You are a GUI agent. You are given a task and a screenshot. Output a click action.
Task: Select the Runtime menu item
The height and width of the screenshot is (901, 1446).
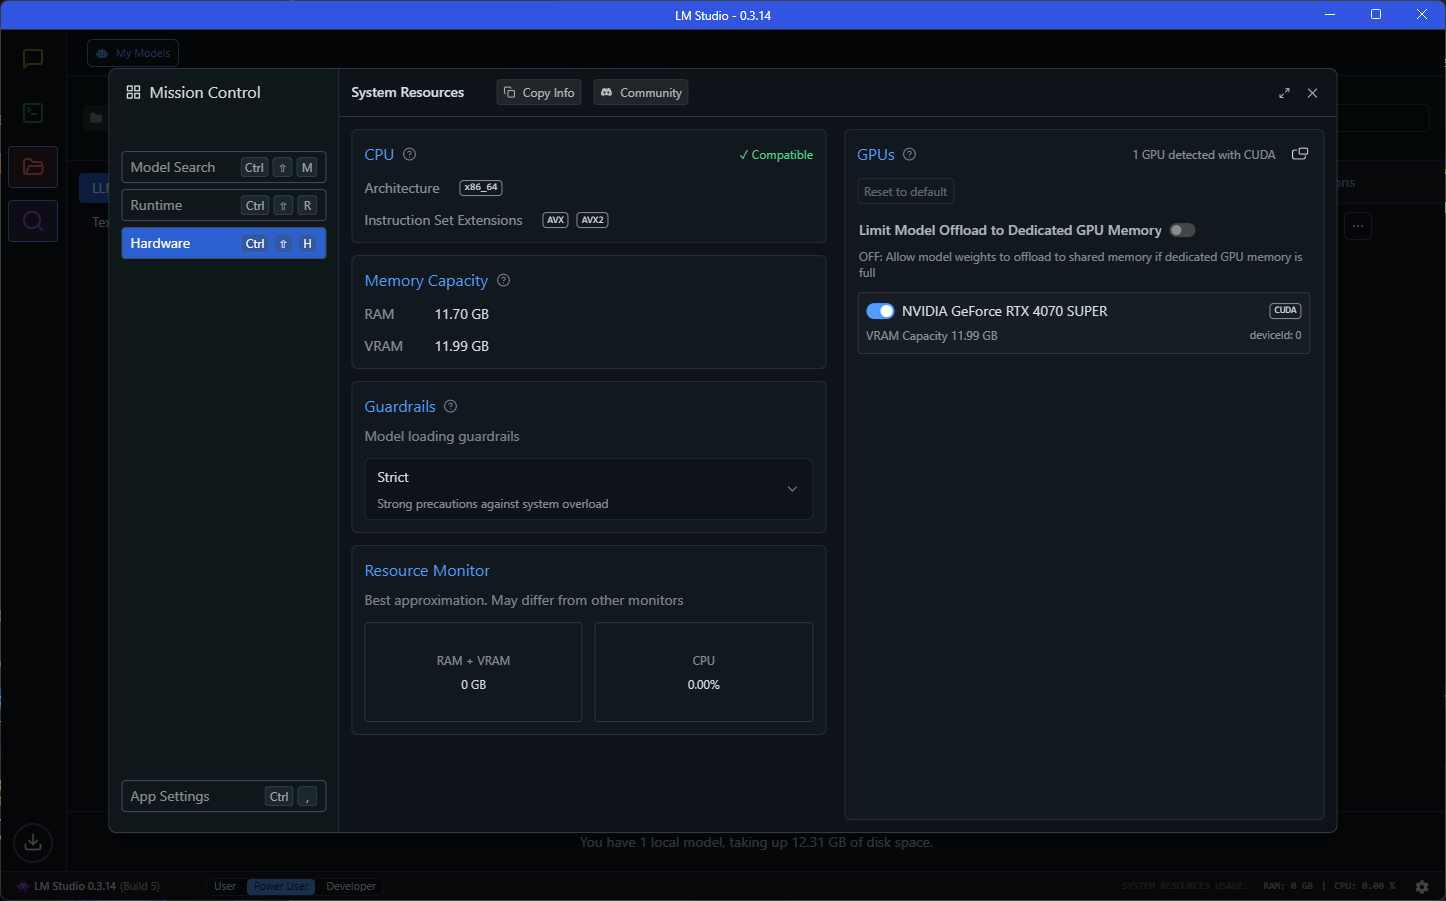pos(224,205)
